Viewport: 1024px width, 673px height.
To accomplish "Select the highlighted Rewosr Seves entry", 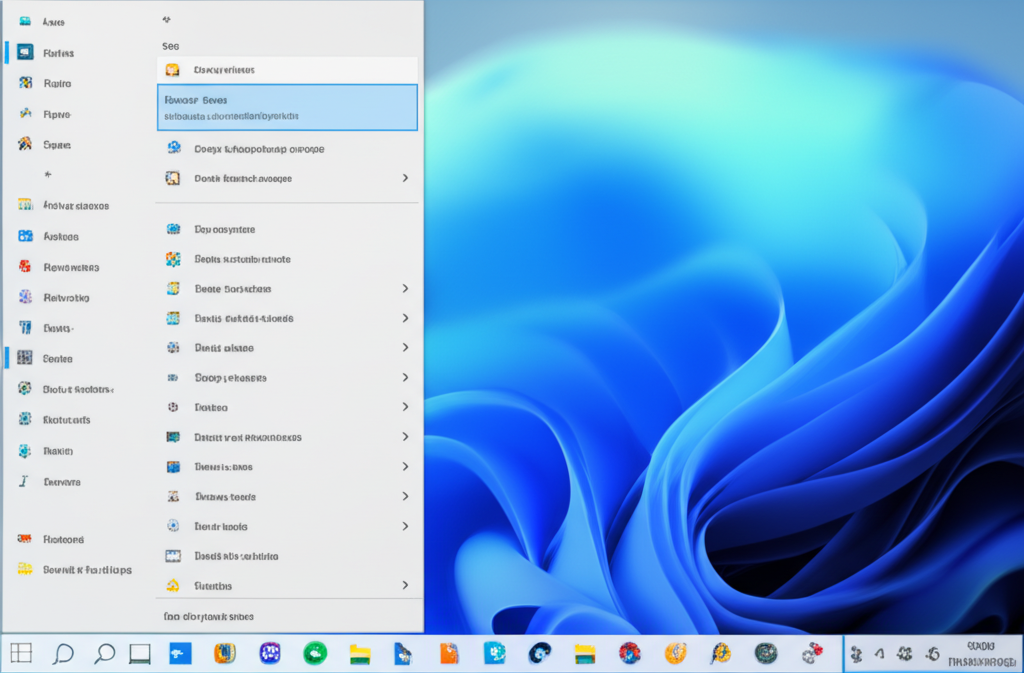I will pos(287,108).
